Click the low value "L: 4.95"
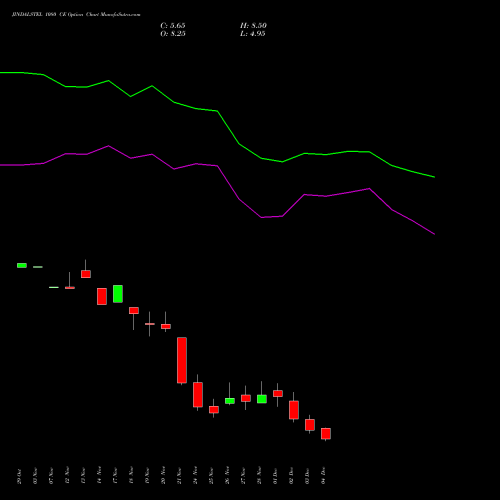The image size is (500, 500). [x=253, y=34]
